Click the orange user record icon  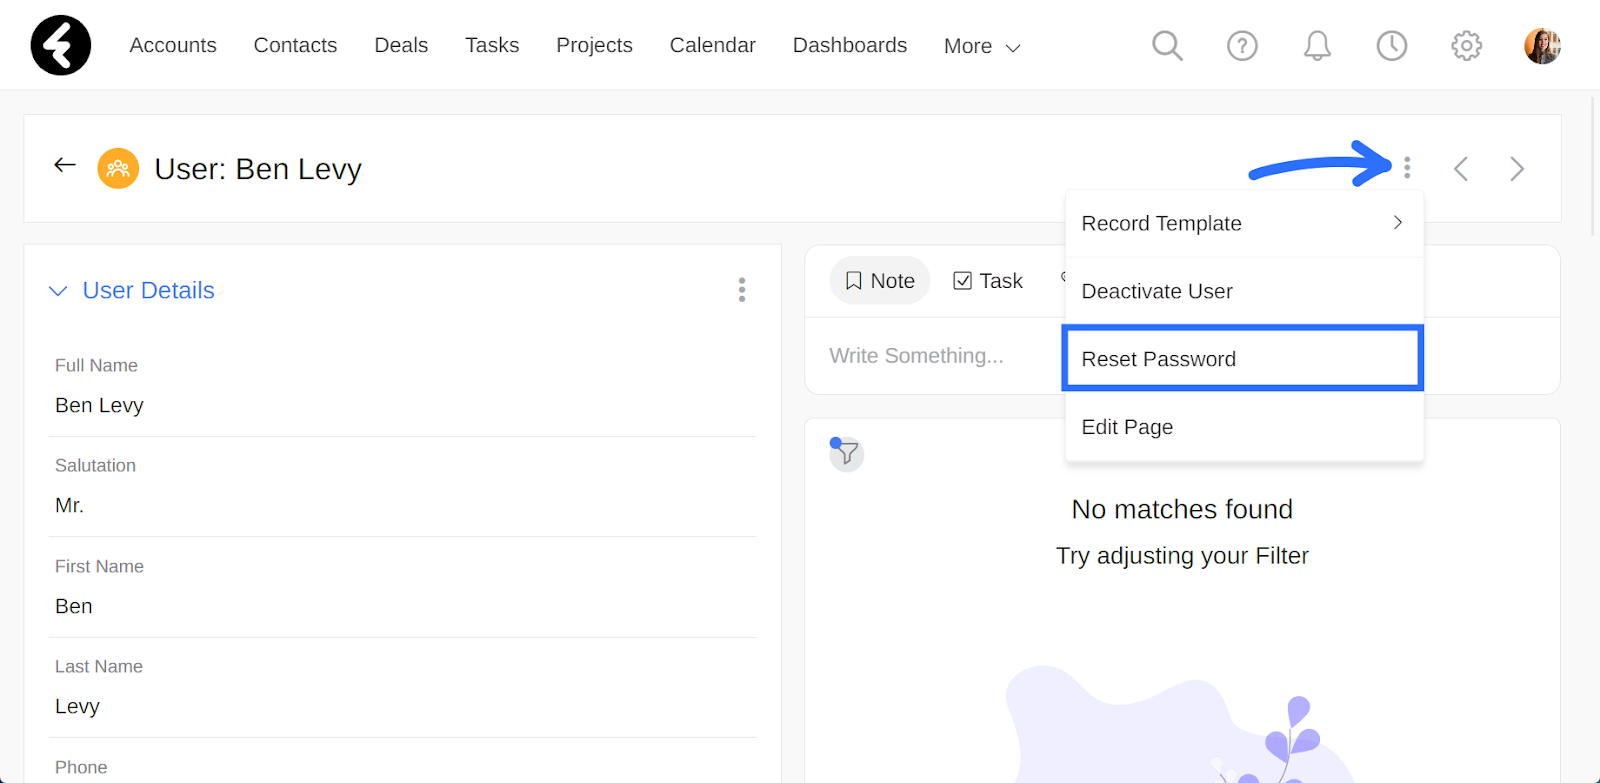point(118,168)
